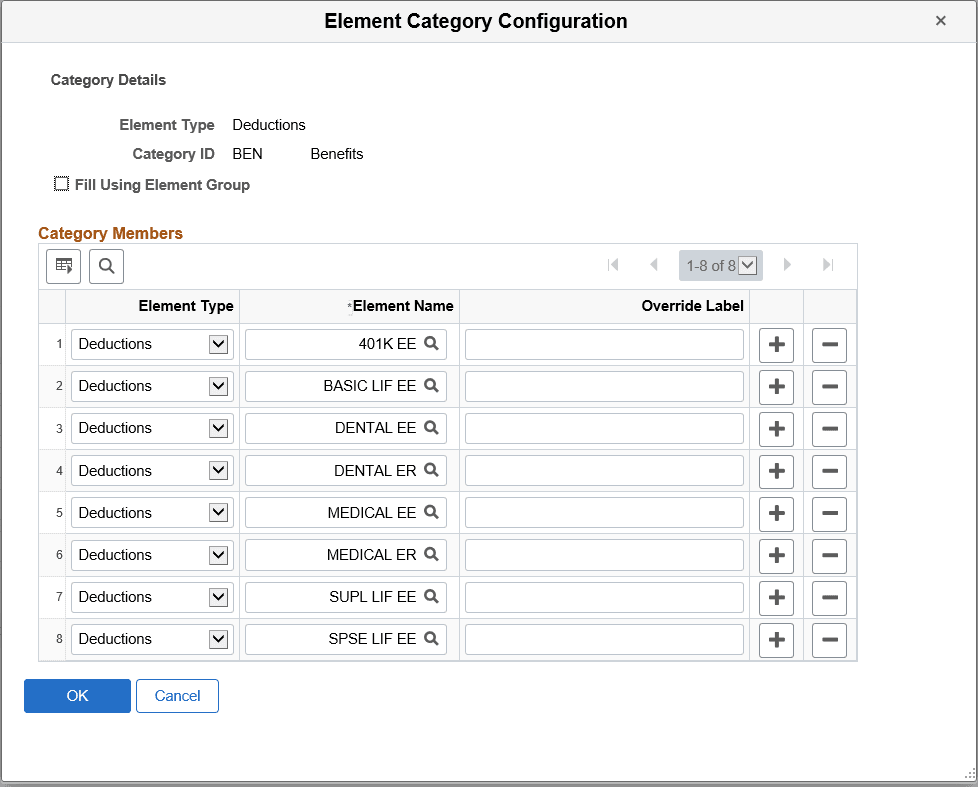Open lookup beside SPSE LIF EE
Image resolution: width=978 pixels, height=787 pixels.
[x=432, y=639]
